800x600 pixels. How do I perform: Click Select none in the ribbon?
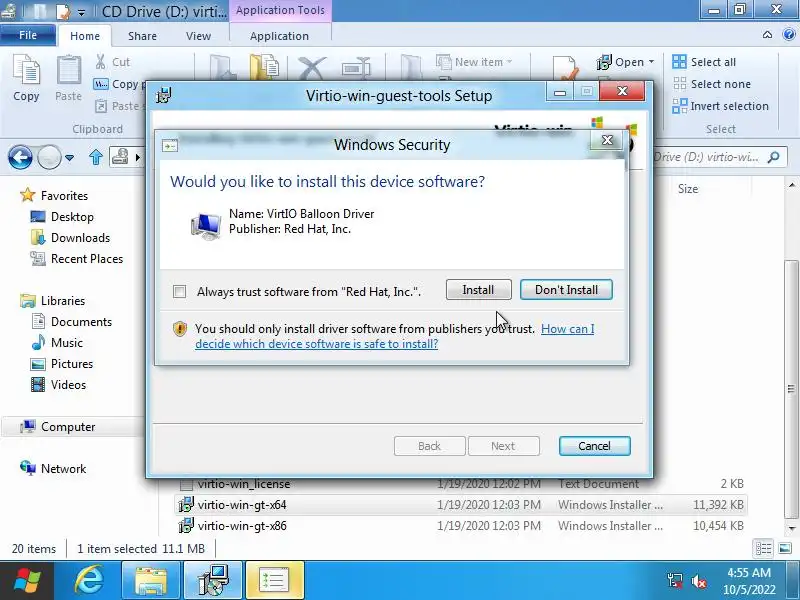tap(711, 84)
